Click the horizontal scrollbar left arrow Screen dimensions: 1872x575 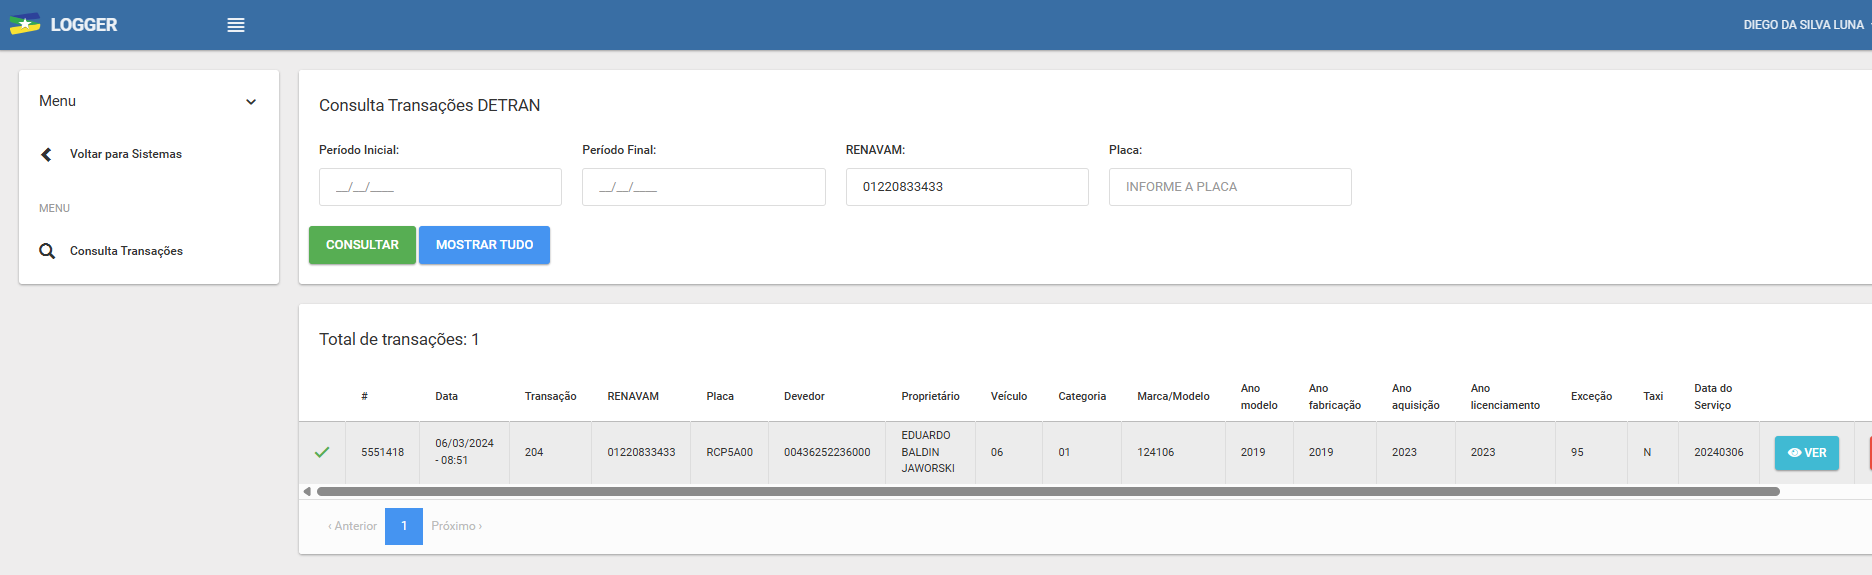click(307, 491)
